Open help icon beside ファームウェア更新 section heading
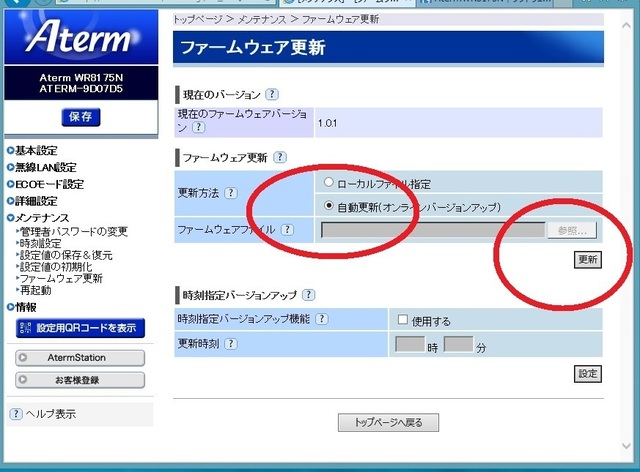Image resolution: width=640 pixels, height=472 pixels. click(x=280, y=157)
